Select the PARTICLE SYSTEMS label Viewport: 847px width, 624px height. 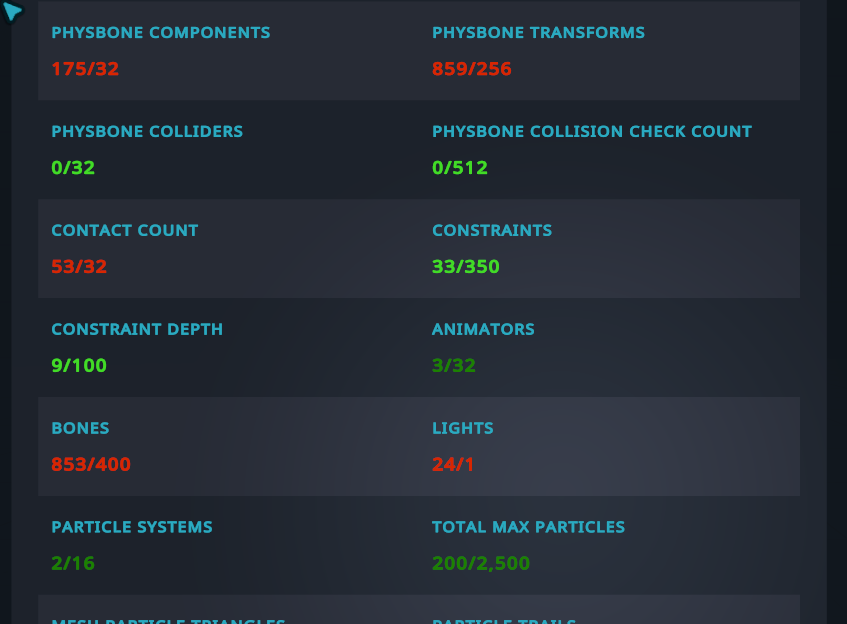[x=132, y=527]
